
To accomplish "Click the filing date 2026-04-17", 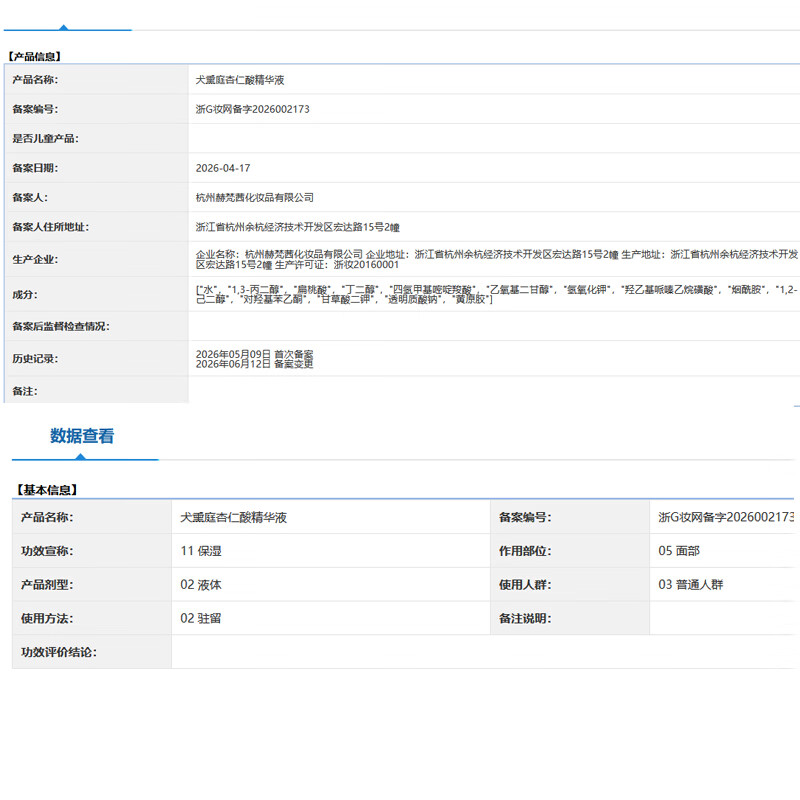I will [223, 168].
